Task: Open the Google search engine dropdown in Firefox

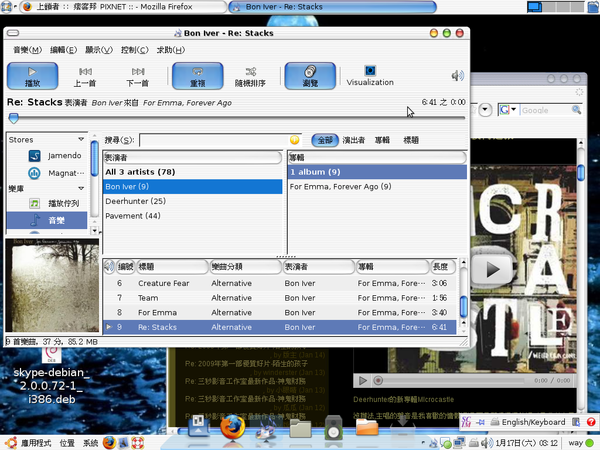Action: tap(507, 110)
